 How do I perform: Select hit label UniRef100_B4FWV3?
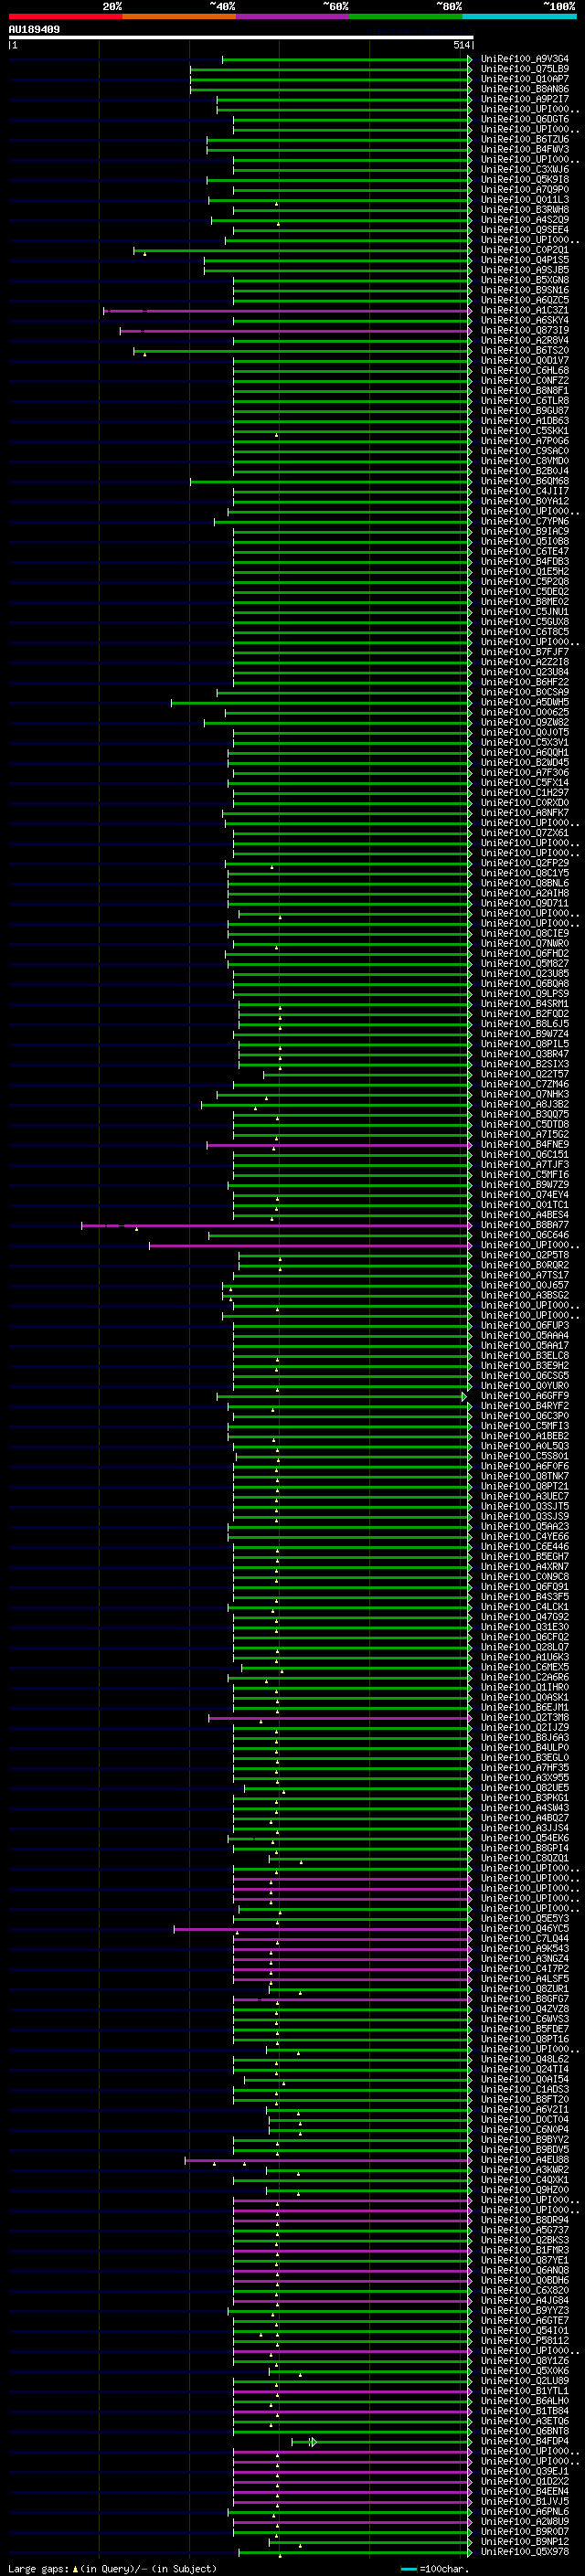point(525,149)
